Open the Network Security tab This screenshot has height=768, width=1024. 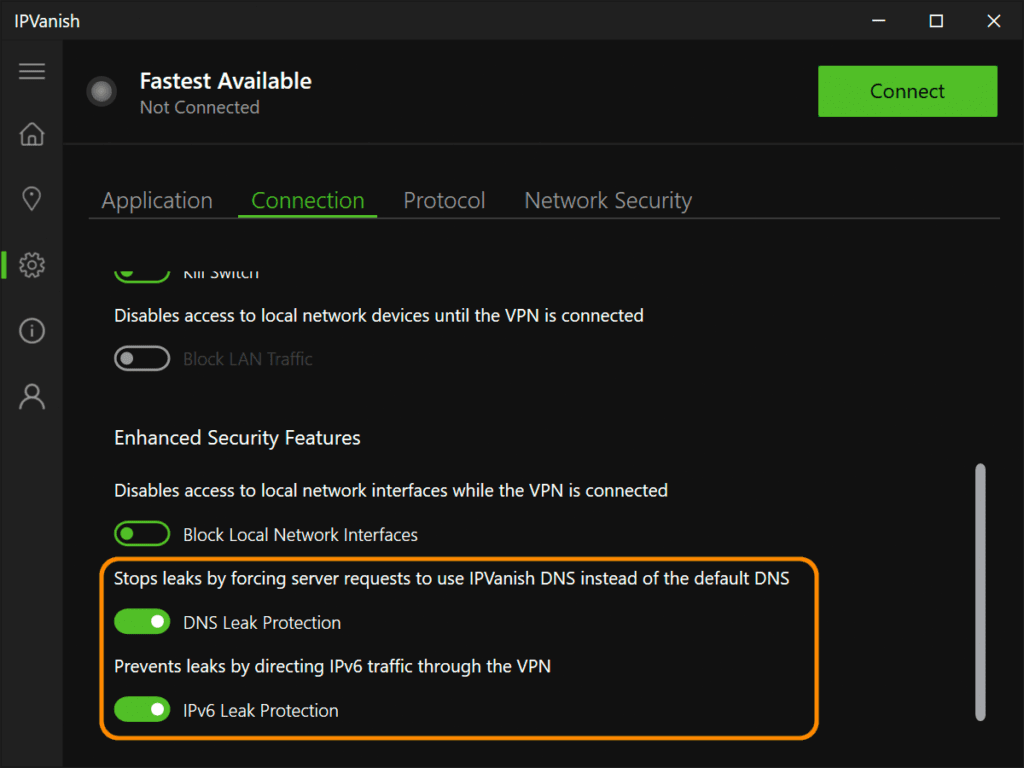[607, 200]
